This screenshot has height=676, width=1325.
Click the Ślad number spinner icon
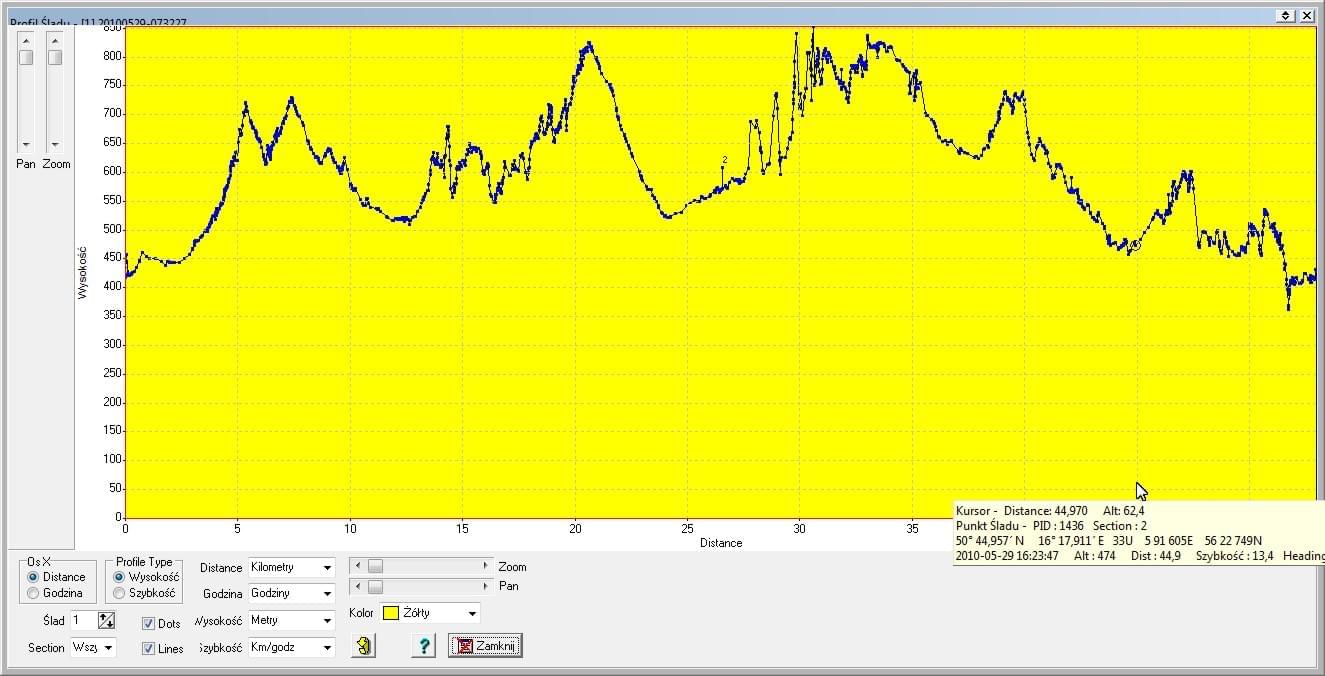(x=106, y=621)
